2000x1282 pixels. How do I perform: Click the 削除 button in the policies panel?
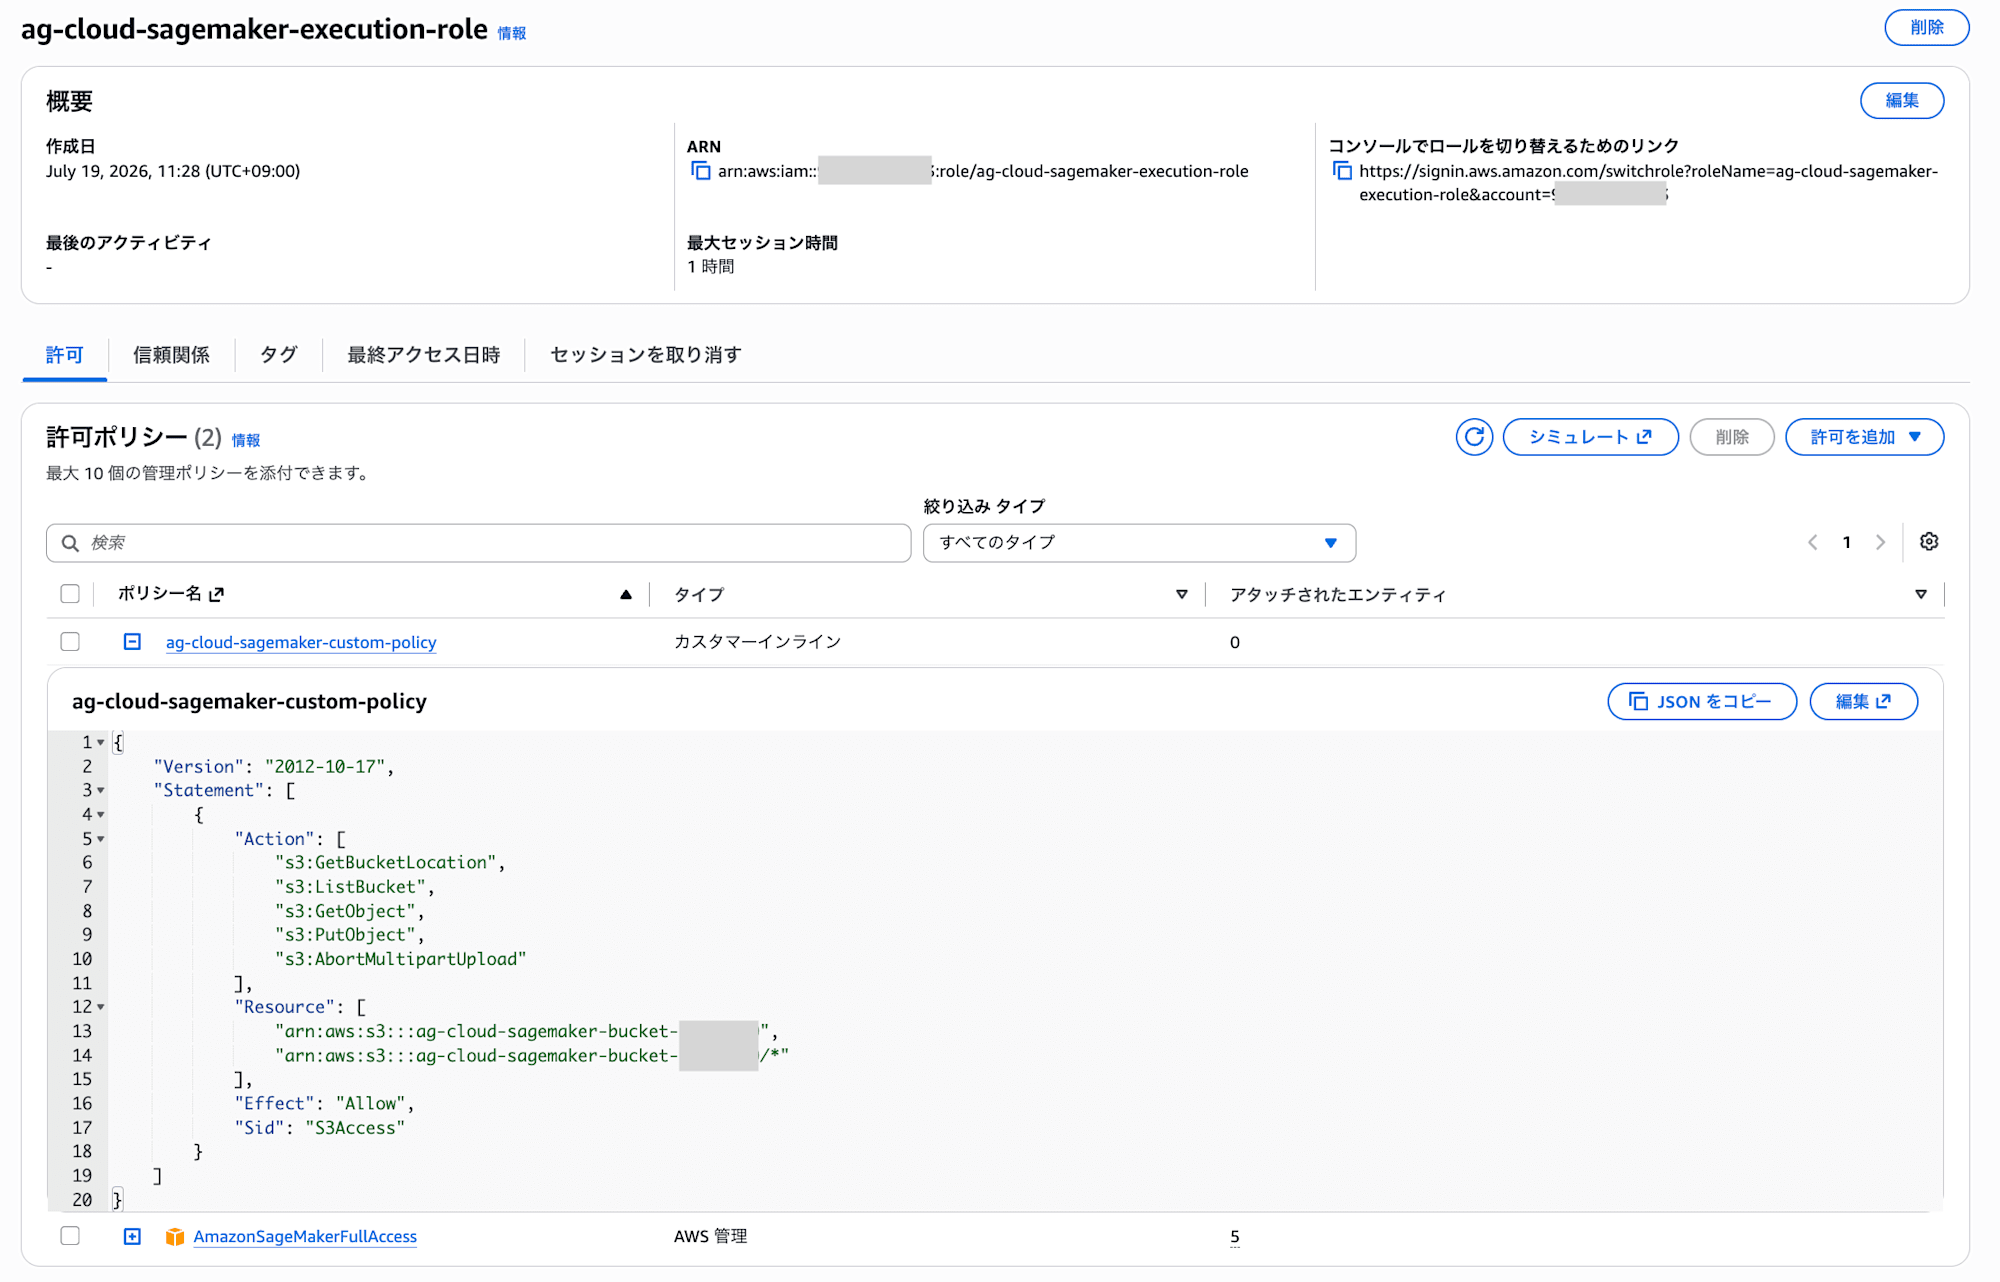coord(1732,437)
